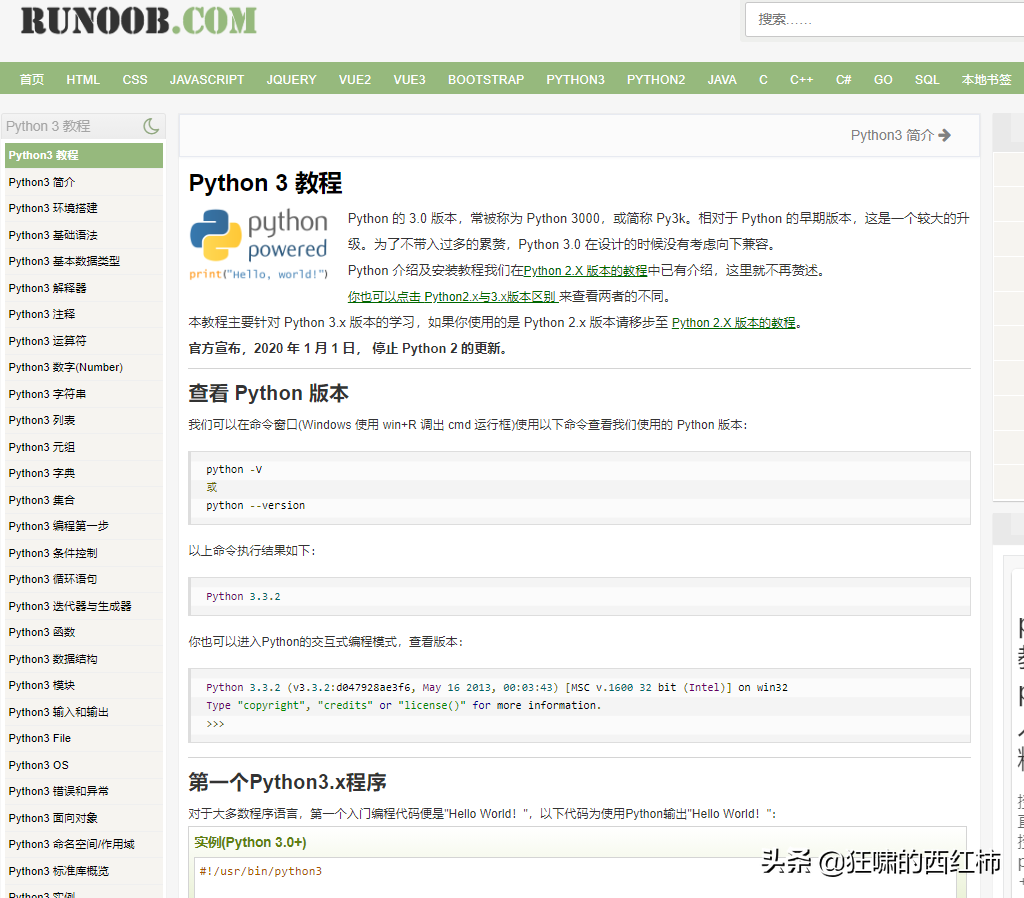Image resolution: width=1024 pixels, height=898 pixels.
Task: Open the C nav item
Action: pos(763,79)
